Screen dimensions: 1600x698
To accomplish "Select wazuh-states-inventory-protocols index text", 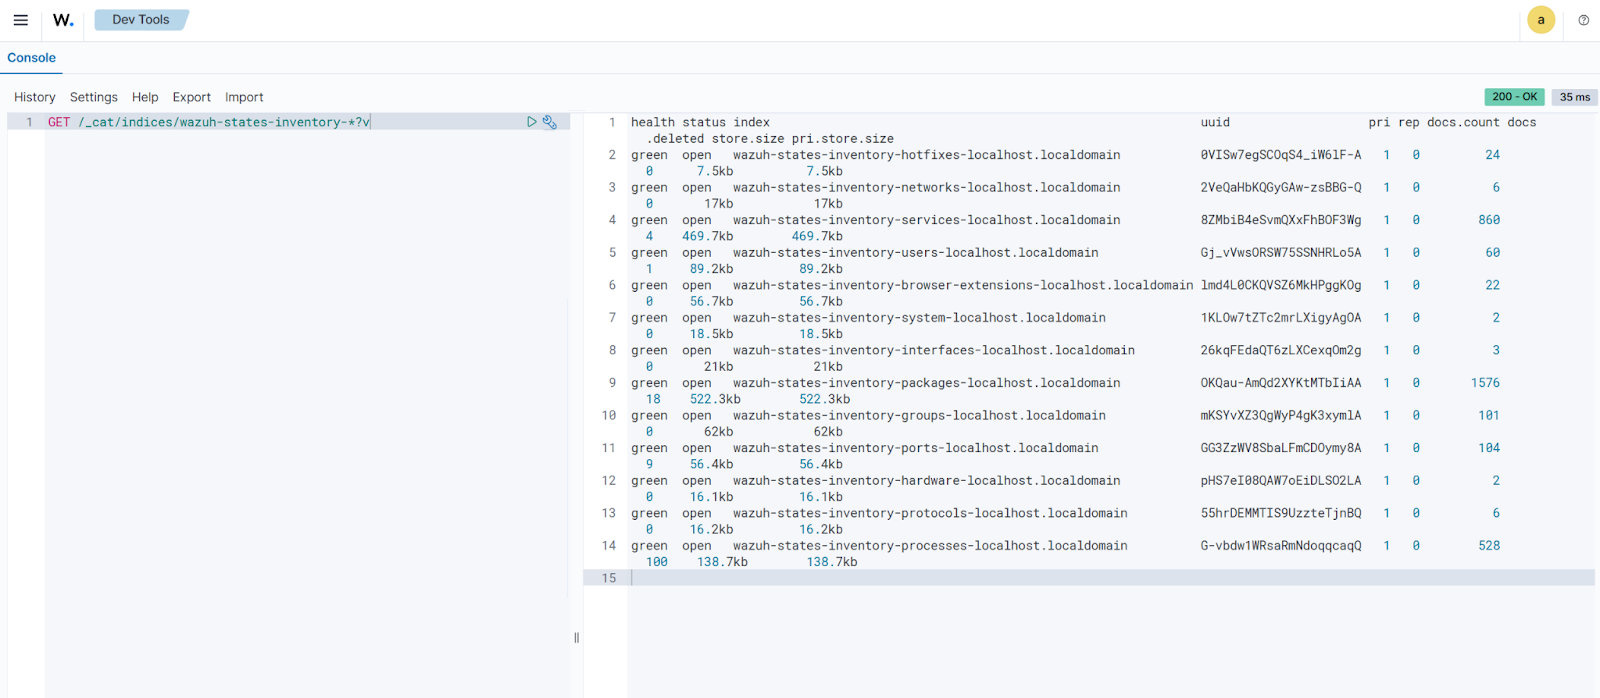I will tap(930, 513).
